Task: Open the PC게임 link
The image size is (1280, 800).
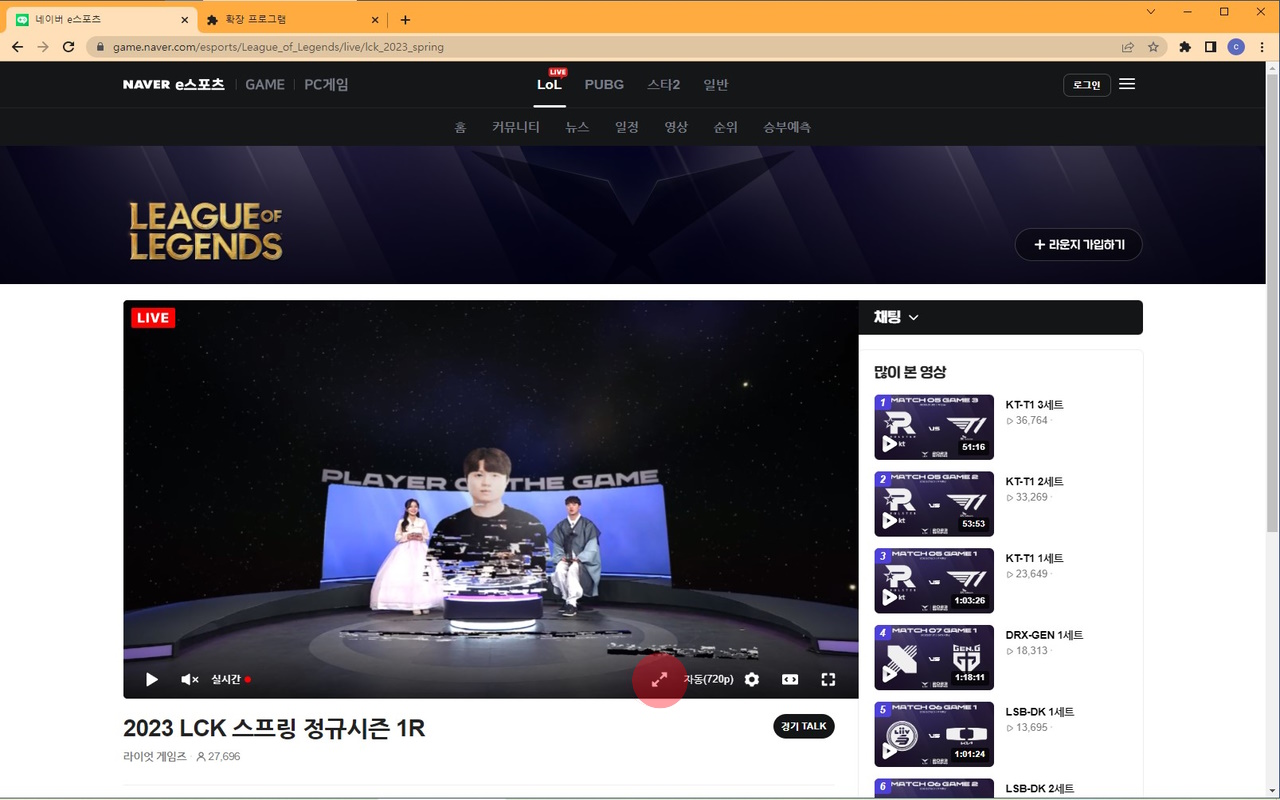Action: click(326, 85)
